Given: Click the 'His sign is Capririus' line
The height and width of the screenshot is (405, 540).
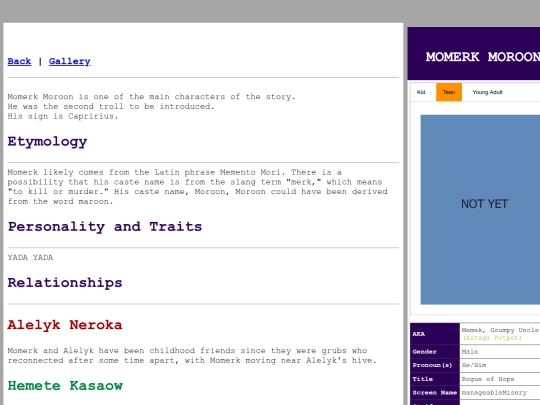Looking at the screenshot, I should point(63,116).
